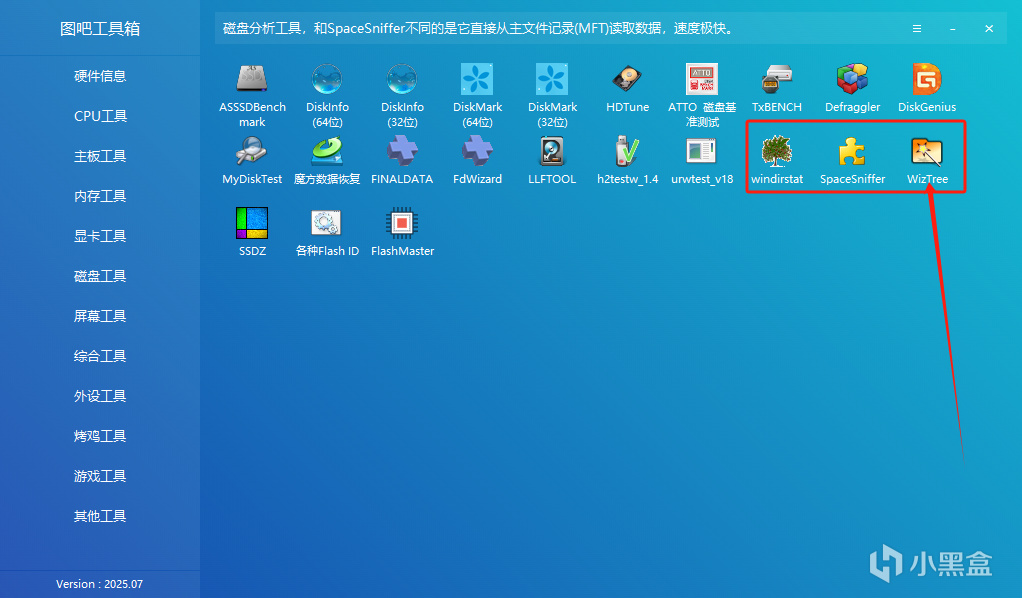Launch 各种Flash ID tool
Image resolution: width=1022 pixels, height=598 pixels.
tap(327, 232)
